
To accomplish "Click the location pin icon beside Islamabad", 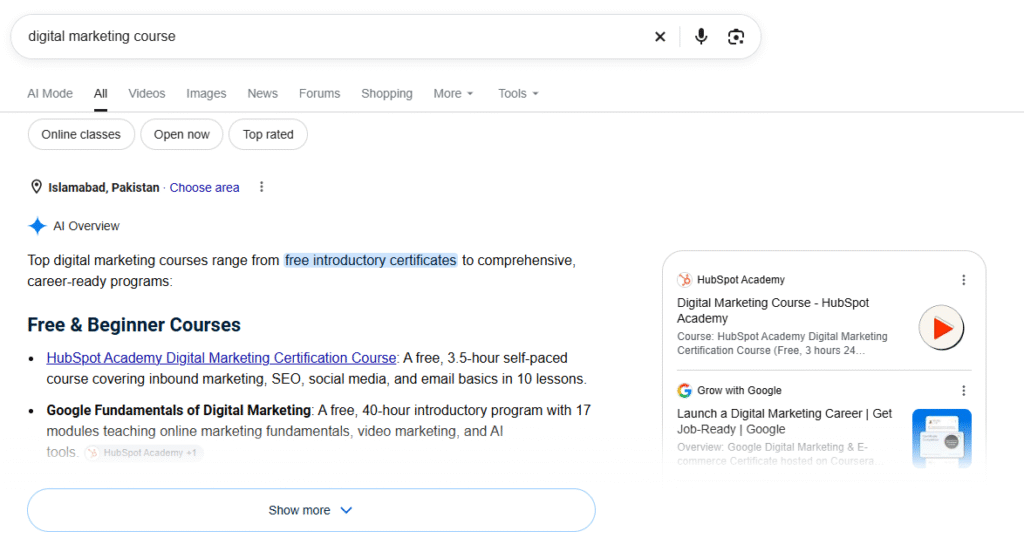I will tap(37, 187).
